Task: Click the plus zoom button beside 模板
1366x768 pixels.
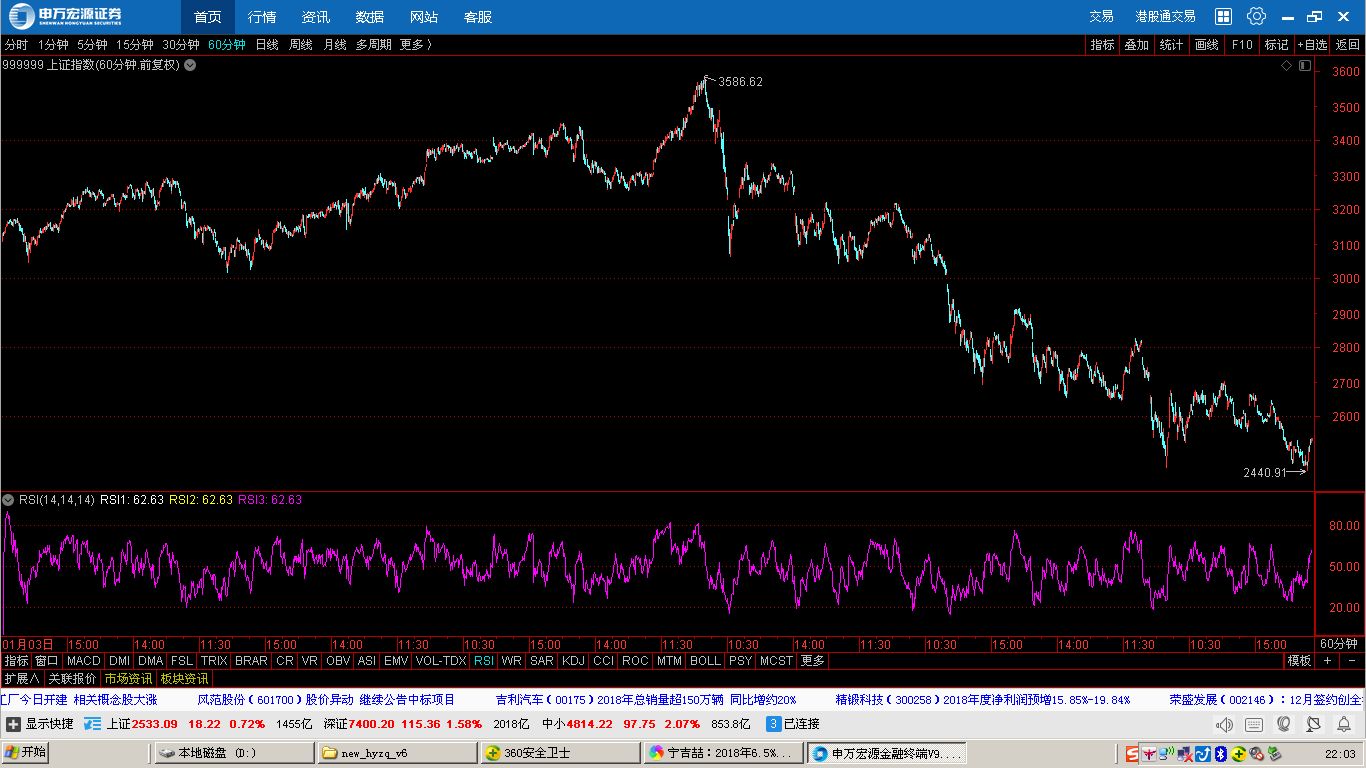Action: click(1327, 661)
